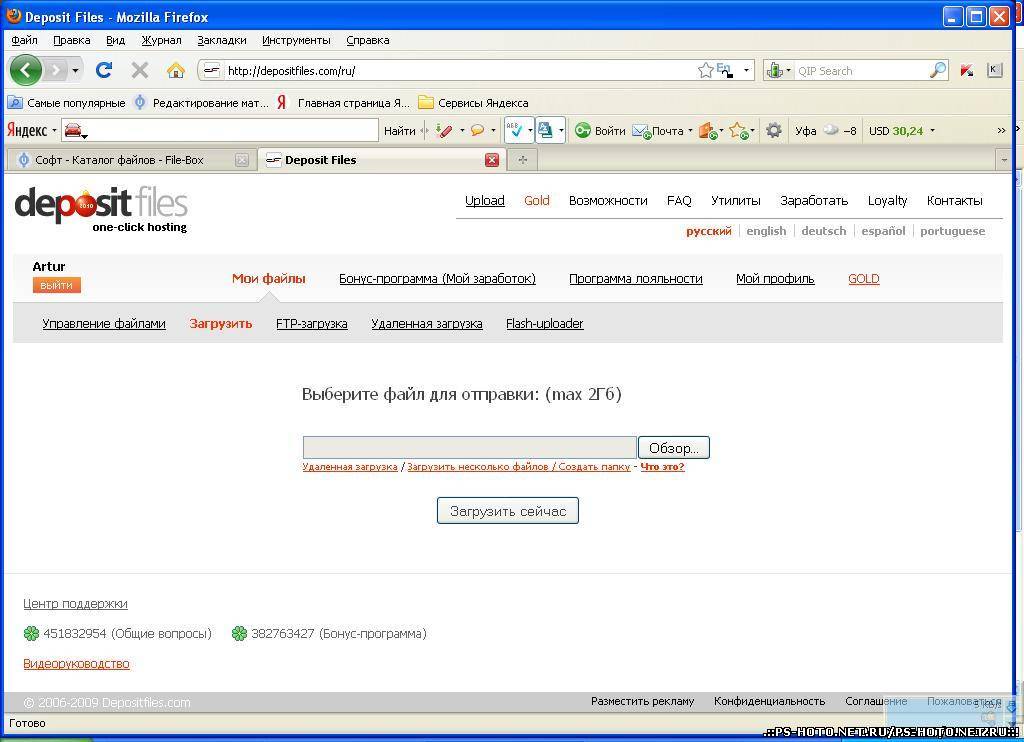Viewport: 1024px width, 742px height.
Task: Click the Загрузить сейчас button
Action: (508, 511)
